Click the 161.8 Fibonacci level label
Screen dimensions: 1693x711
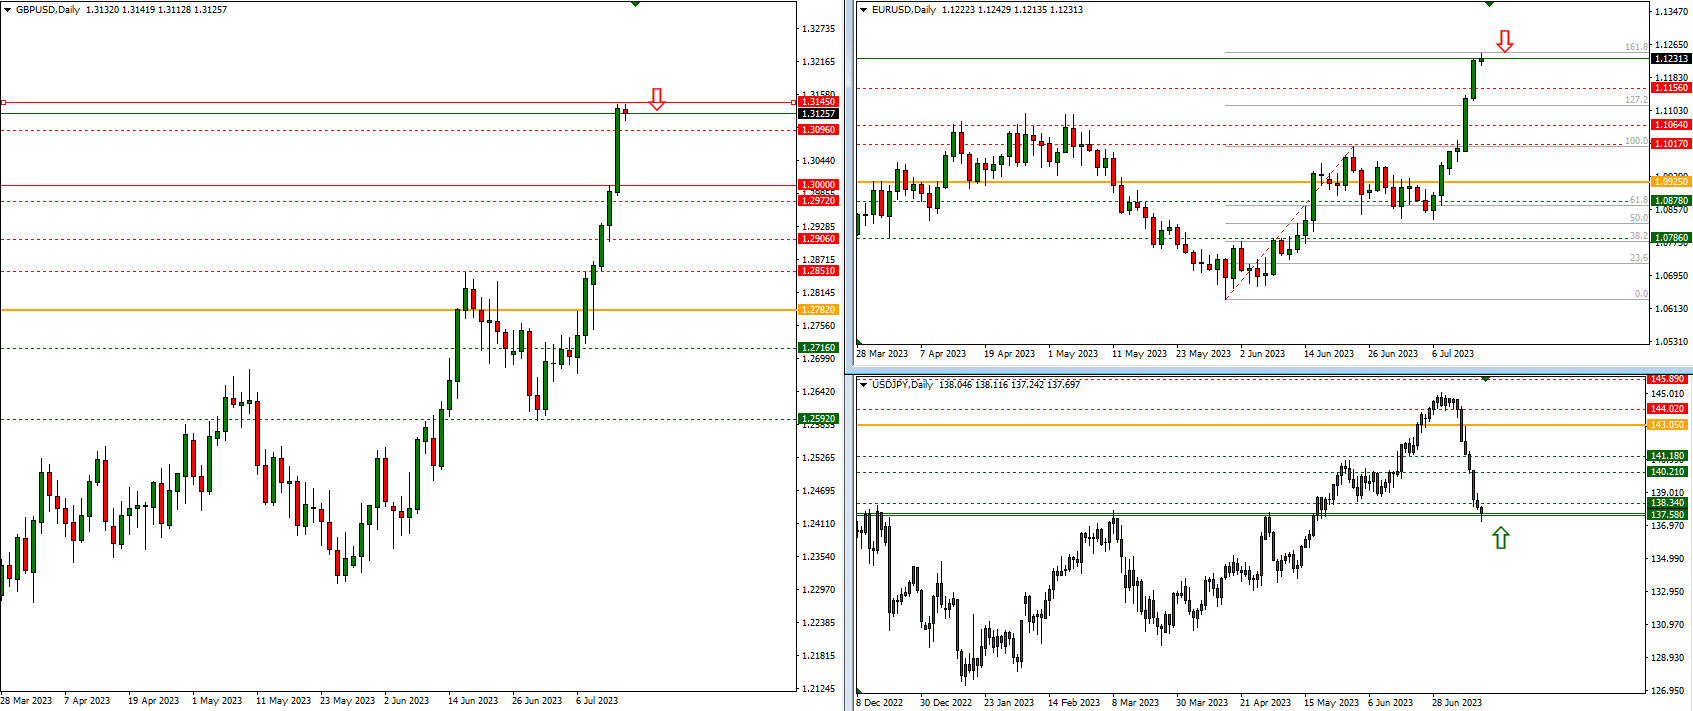(1636, 47)
